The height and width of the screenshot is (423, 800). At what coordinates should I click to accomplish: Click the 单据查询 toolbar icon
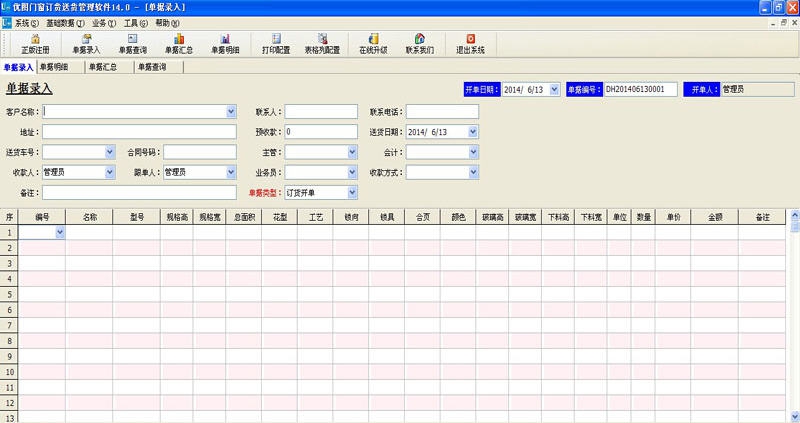click(132, 43)
